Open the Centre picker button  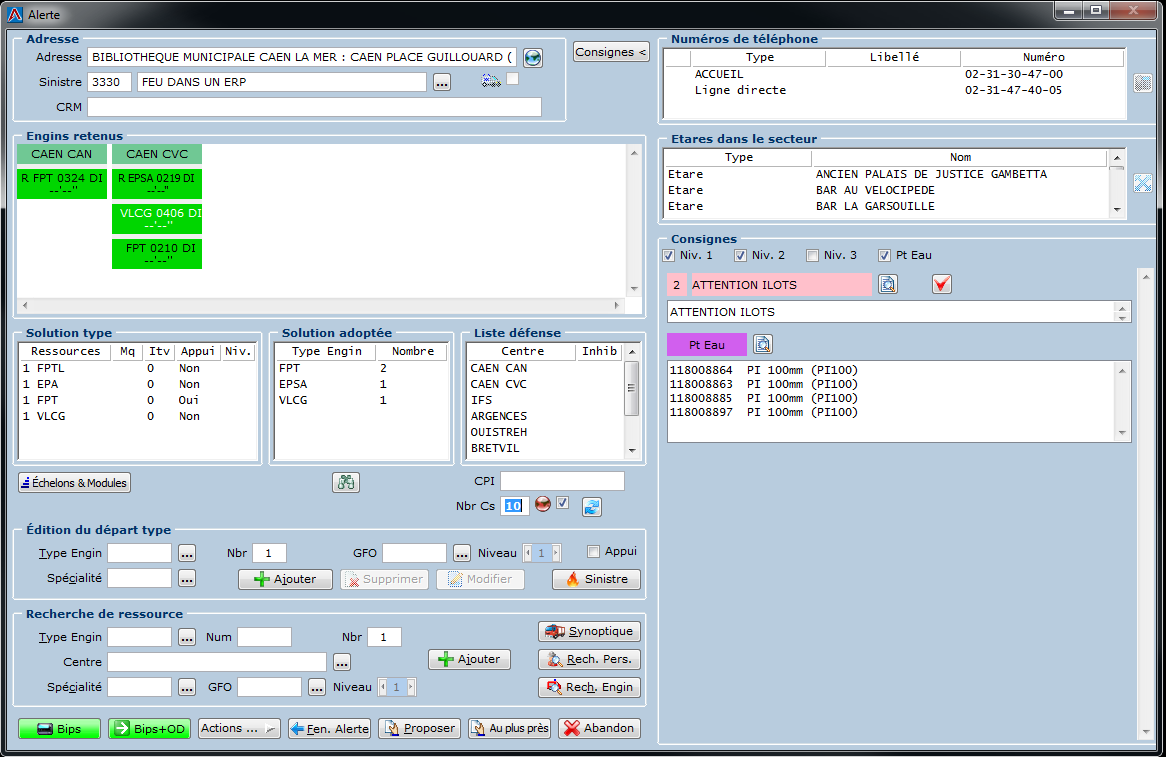[341, 662]
